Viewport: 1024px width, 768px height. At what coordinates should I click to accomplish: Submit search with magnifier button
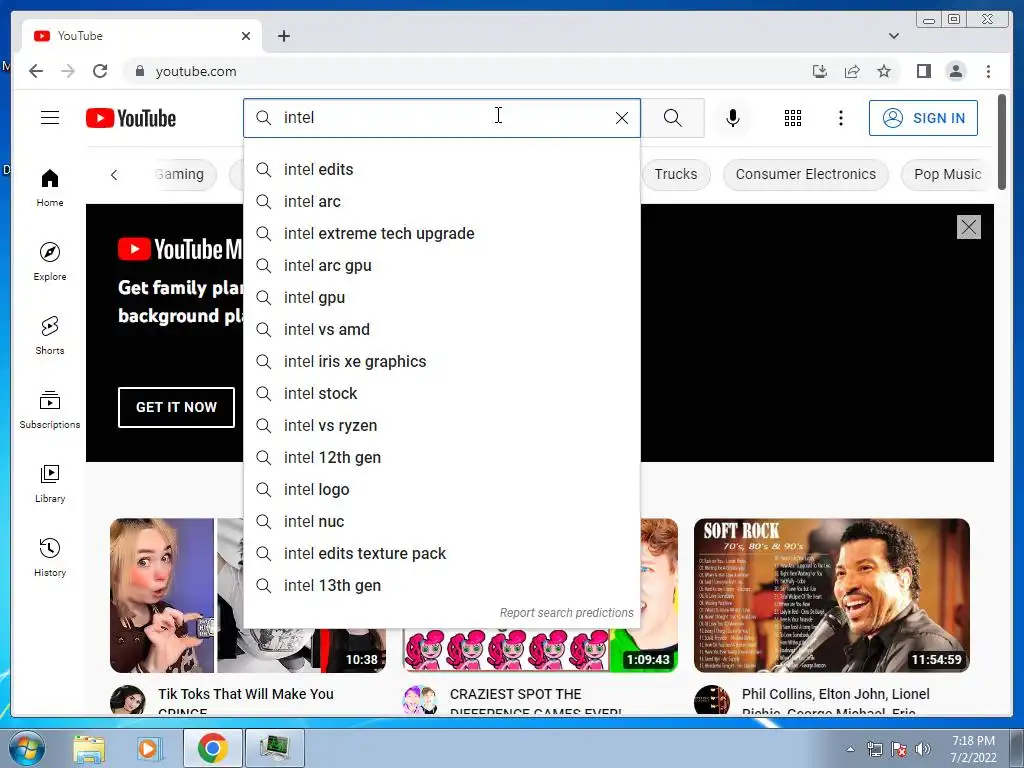coord(673,118)
